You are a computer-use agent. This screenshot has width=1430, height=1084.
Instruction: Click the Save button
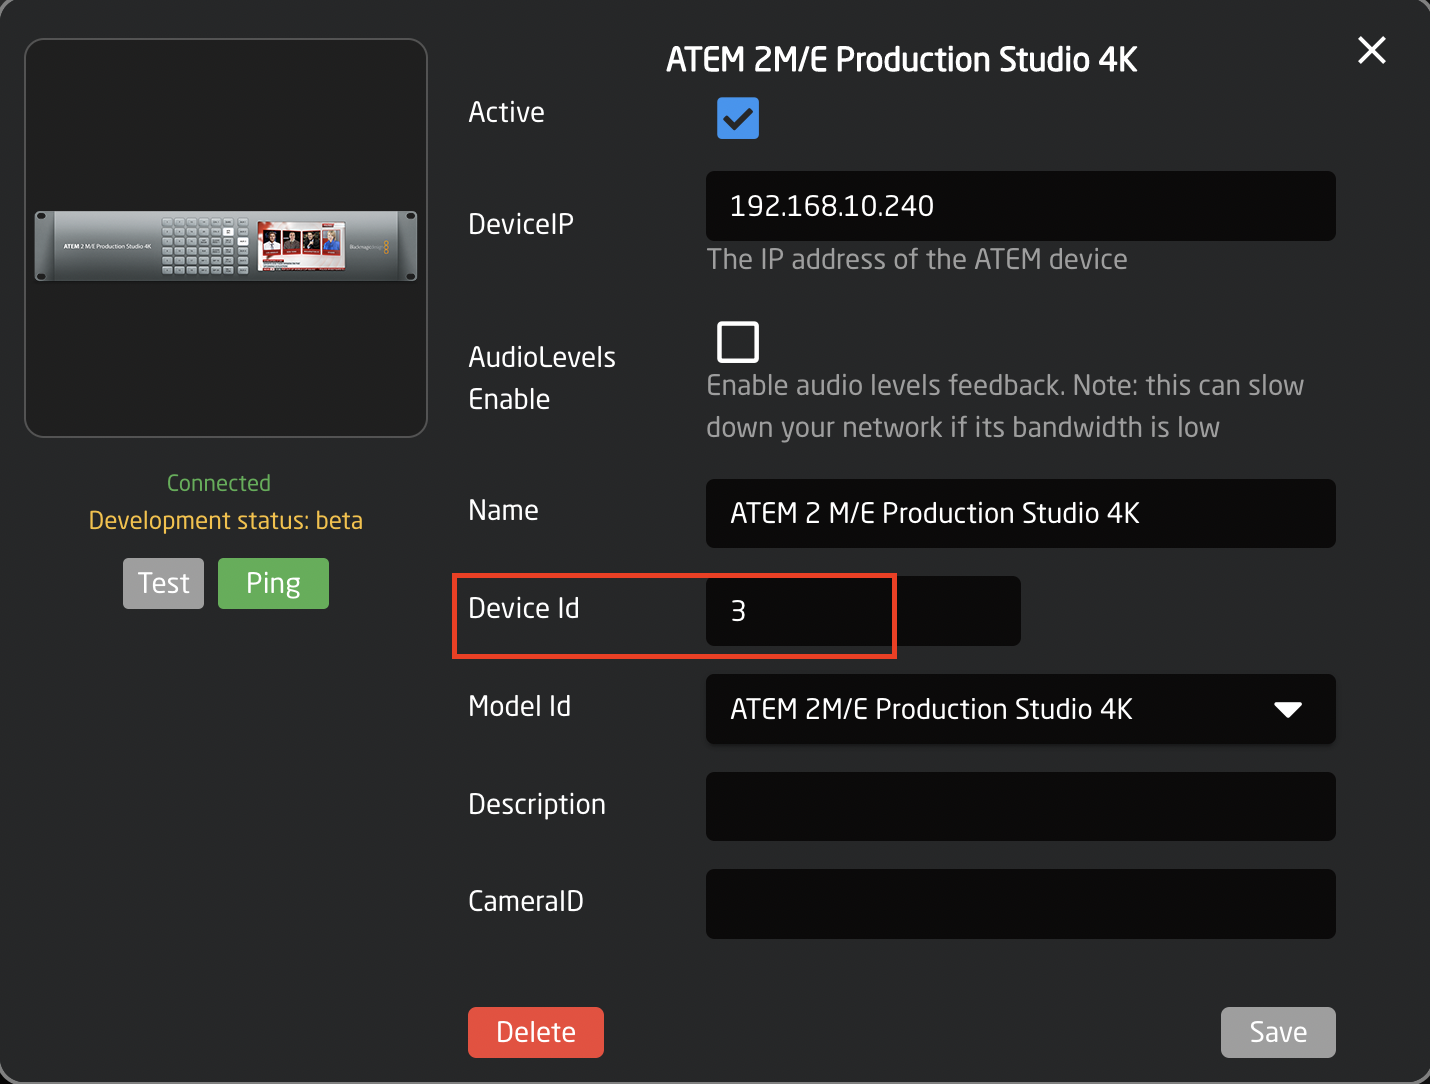(1278, 1032)
